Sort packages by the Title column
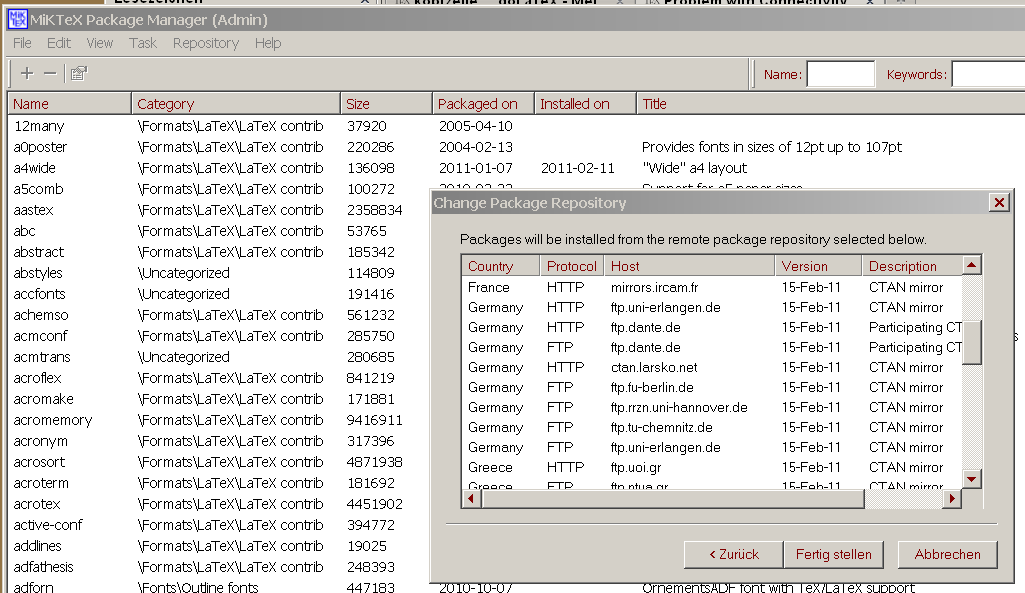The image size is (1025, 593). coord(830,104)
